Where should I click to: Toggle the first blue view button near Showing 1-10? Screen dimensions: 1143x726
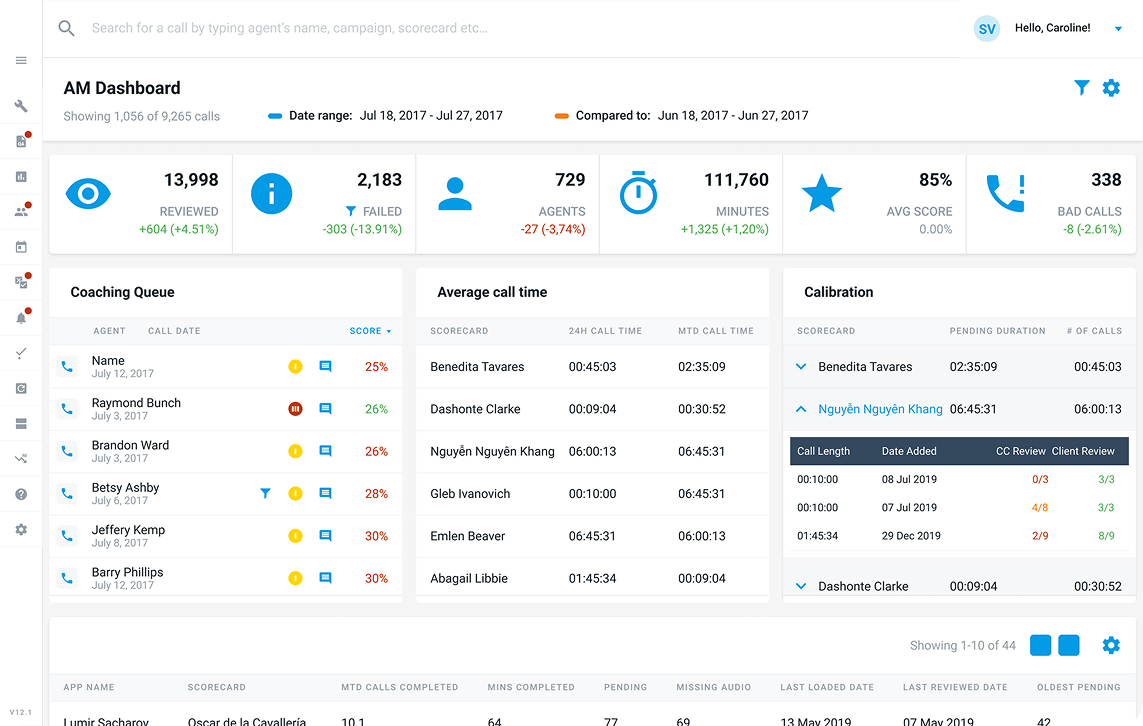point(1040,645)
